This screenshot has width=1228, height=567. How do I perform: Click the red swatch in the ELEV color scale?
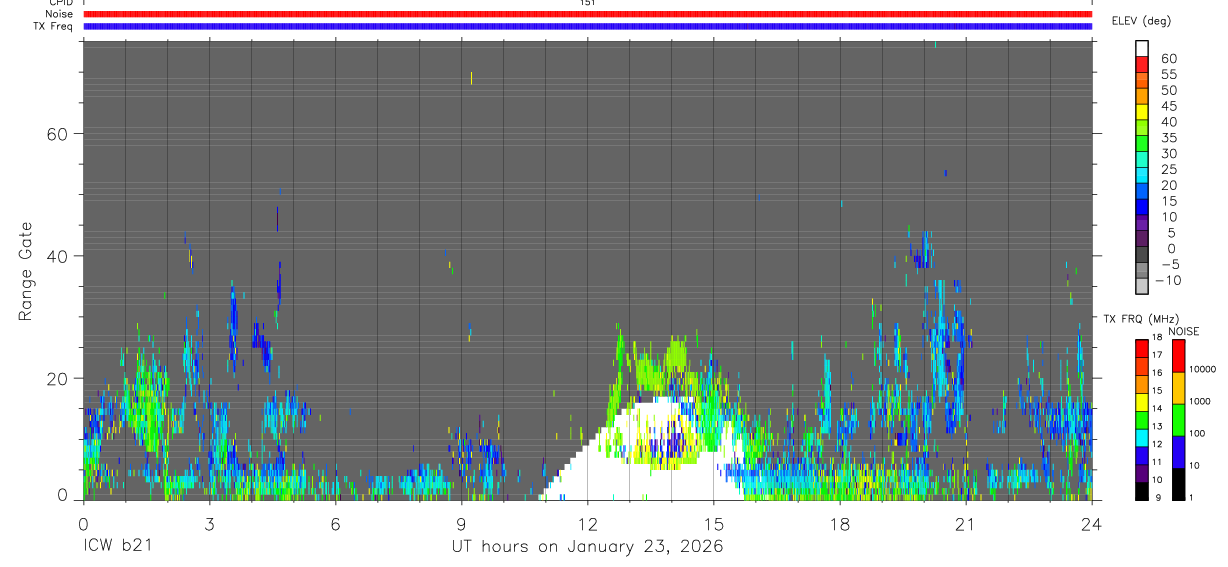pyautogui.click(x=1141, y=63)
